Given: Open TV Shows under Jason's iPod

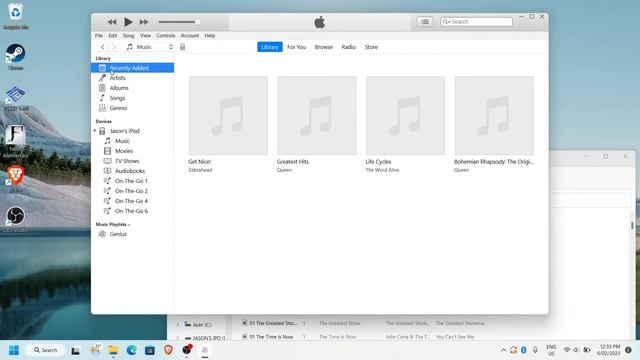Looking at the screenshot, I should (127, 161).
